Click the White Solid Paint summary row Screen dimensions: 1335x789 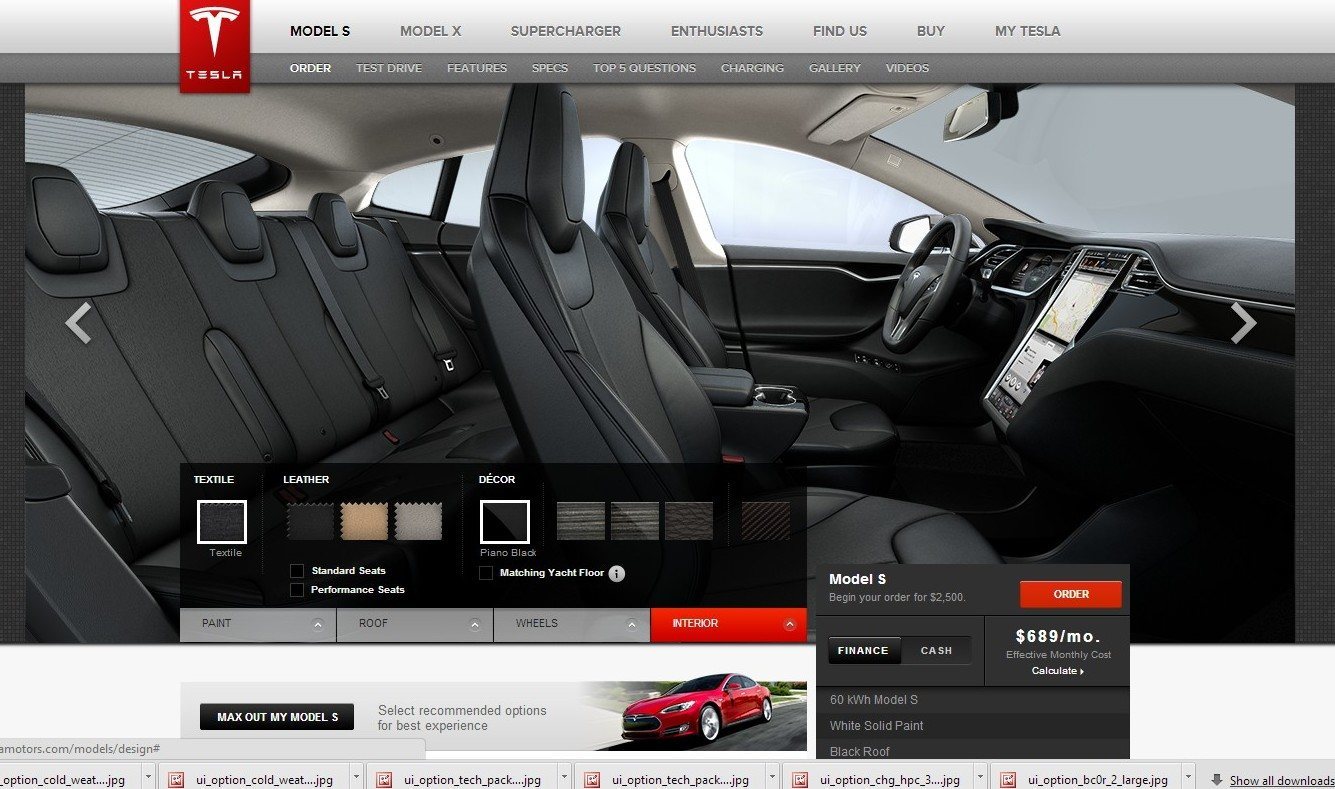[x=973, y=726]
